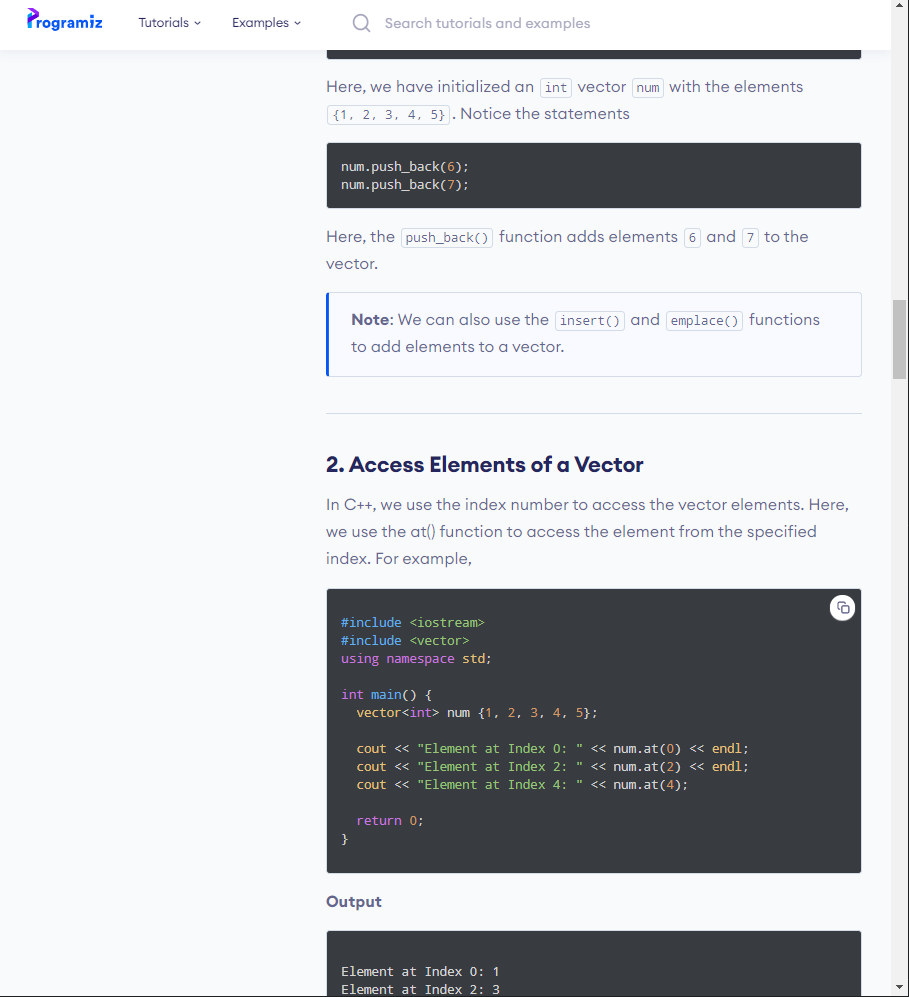Open the Tutorials dropdown menu
The height and width of the screenshot is (997, 909).
click(x=170, y=23)
